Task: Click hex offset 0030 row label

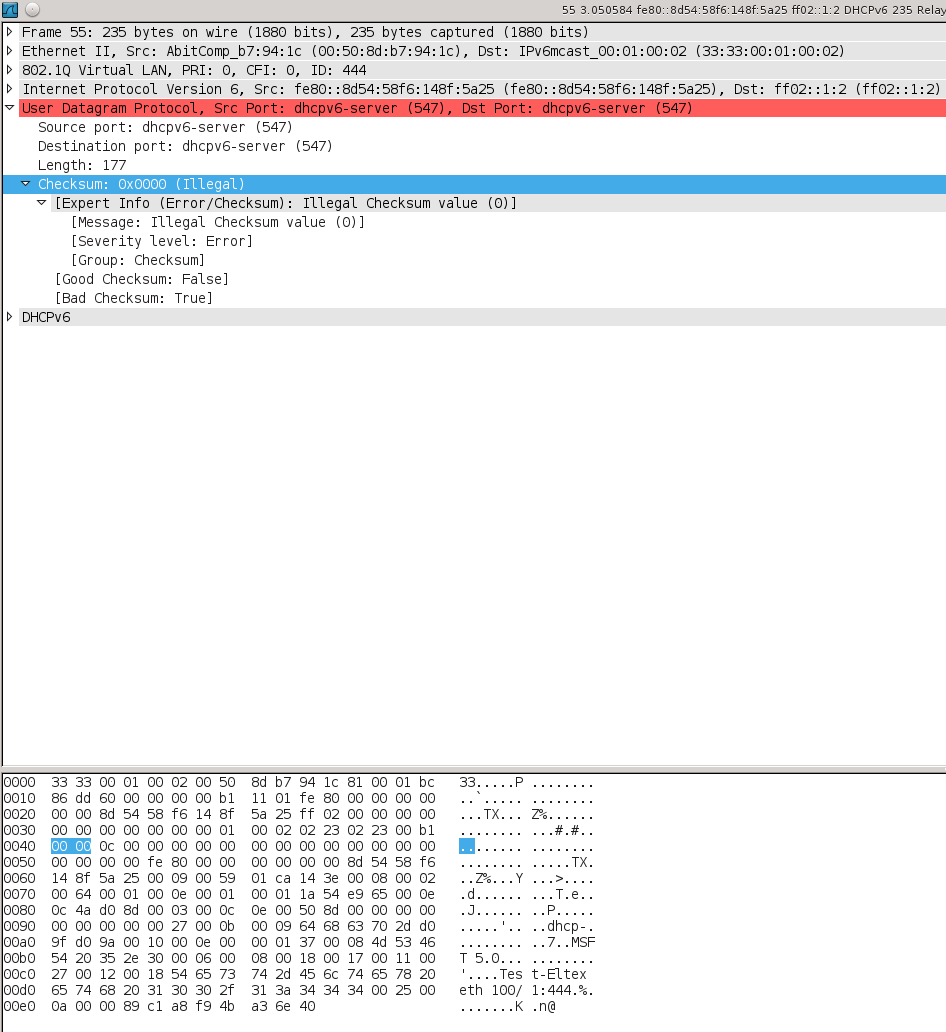Action: coord(20,831)
